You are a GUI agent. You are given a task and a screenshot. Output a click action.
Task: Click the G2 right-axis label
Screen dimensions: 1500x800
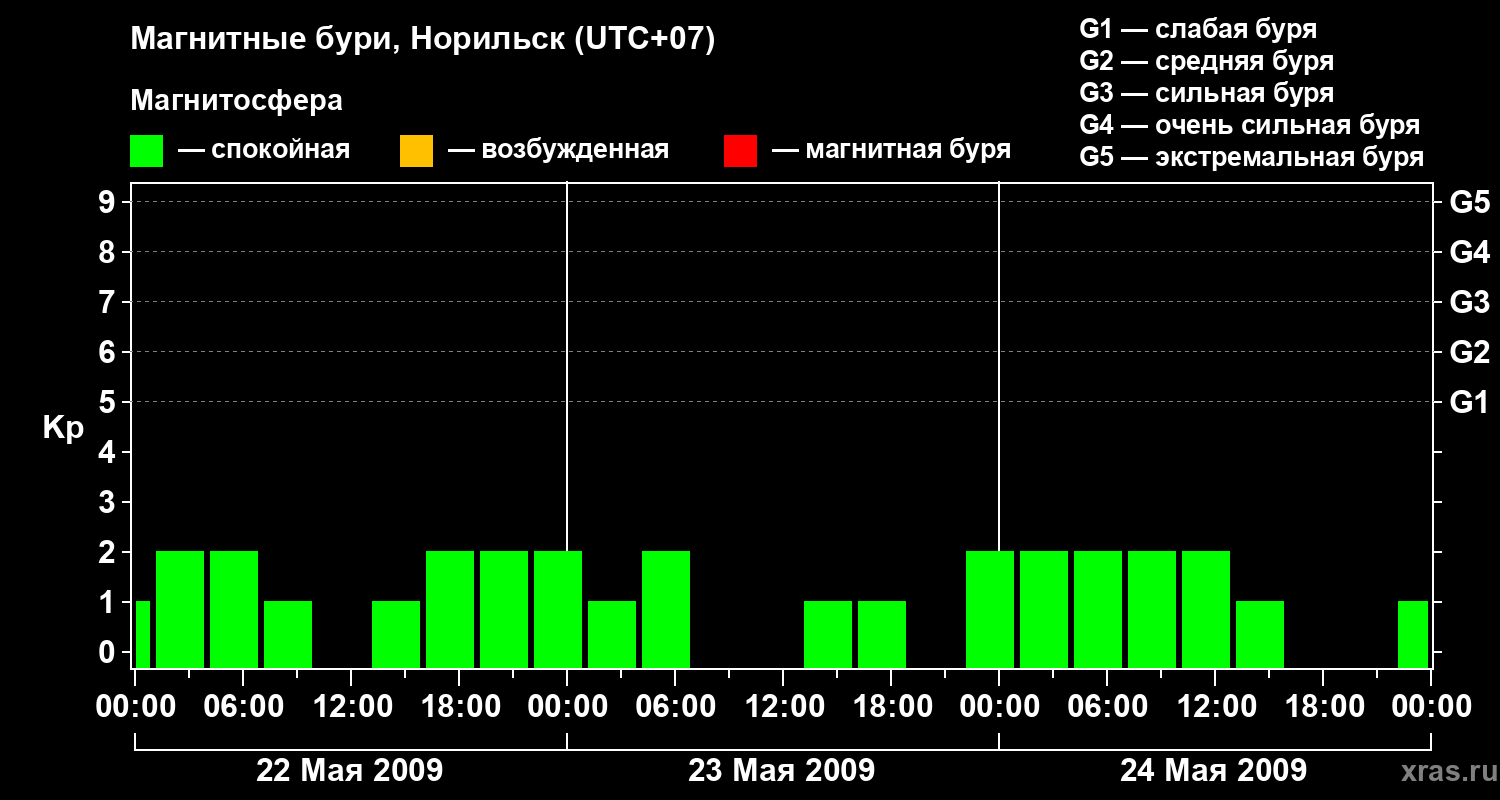1470,352
